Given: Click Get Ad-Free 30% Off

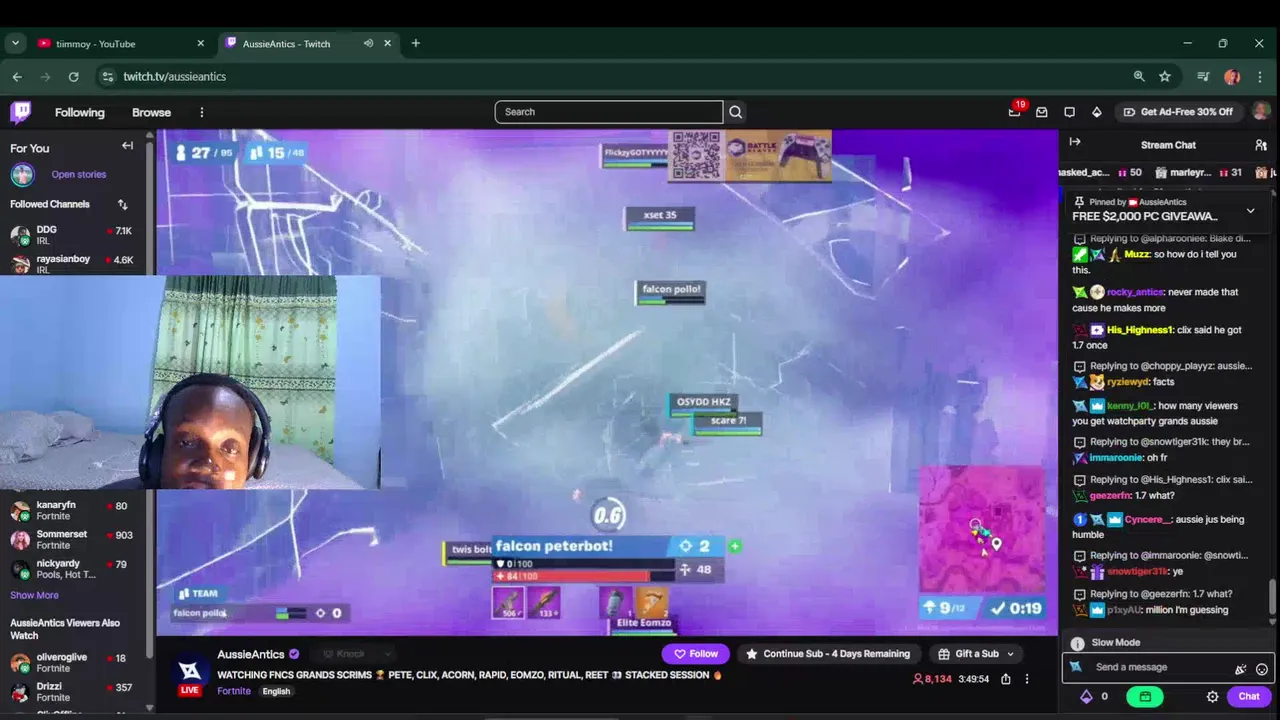Looking at the screenshot, I should [1178, 112].
